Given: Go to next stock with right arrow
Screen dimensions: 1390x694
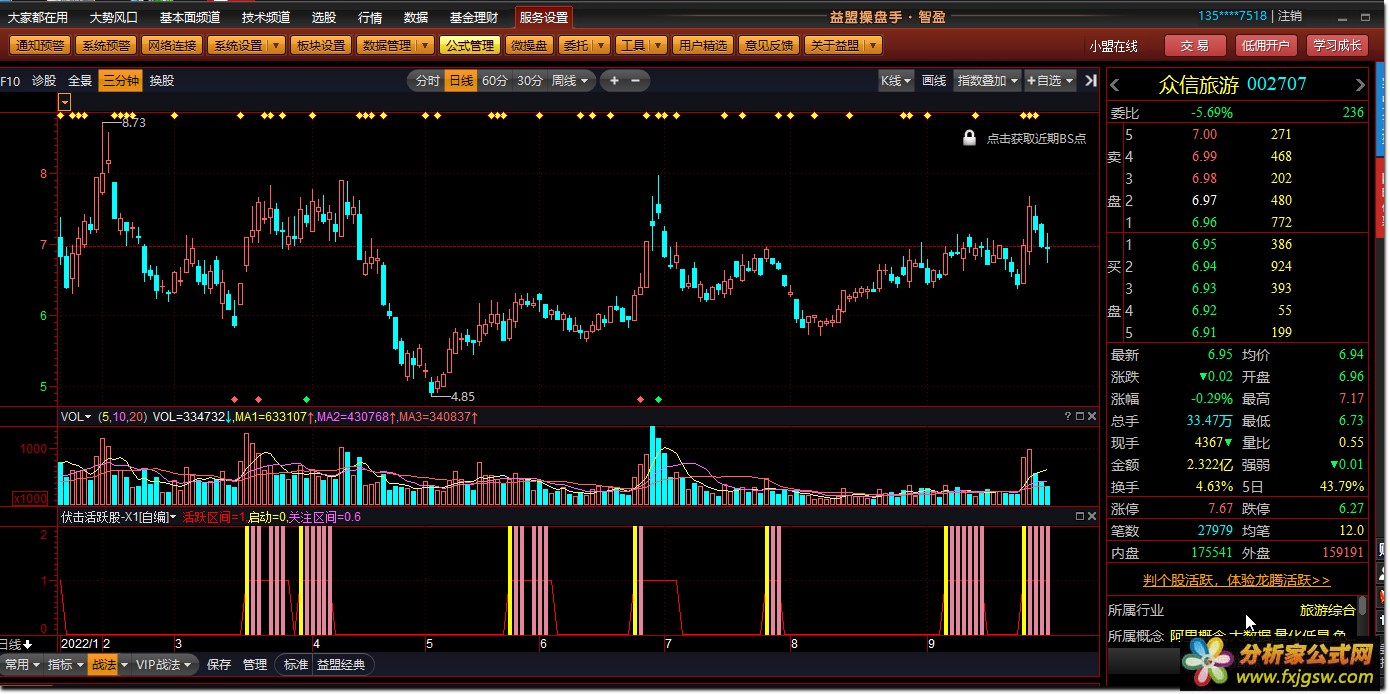Looking at the screenshot, I should click(1360, 85).
